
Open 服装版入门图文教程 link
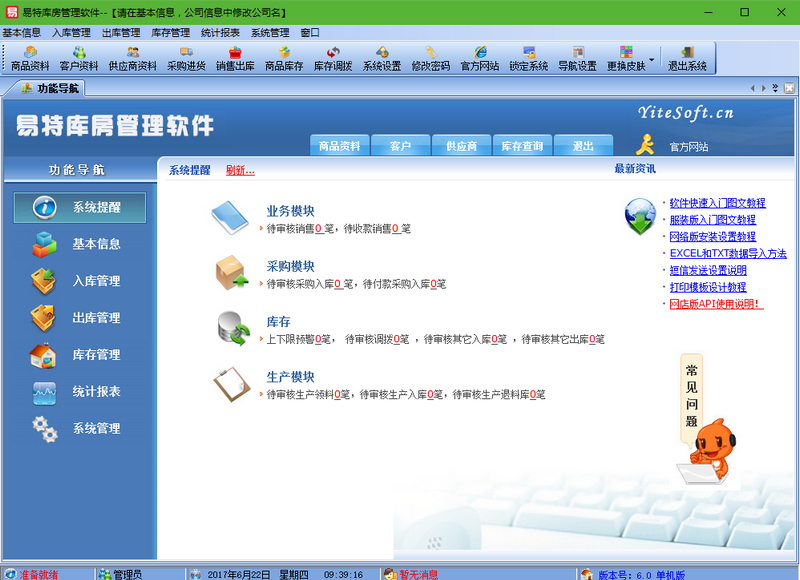coord(713,220)
